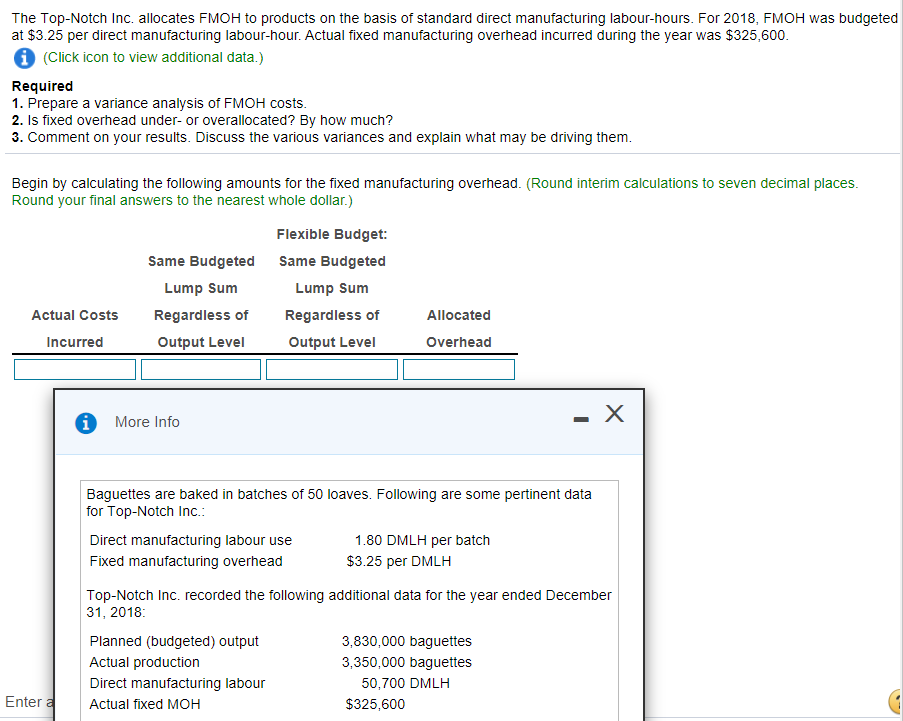Viewport: 903px width, 721px height.
Task: Click the second Same Budgeted Lump Sum field
Action: point(331,368)
